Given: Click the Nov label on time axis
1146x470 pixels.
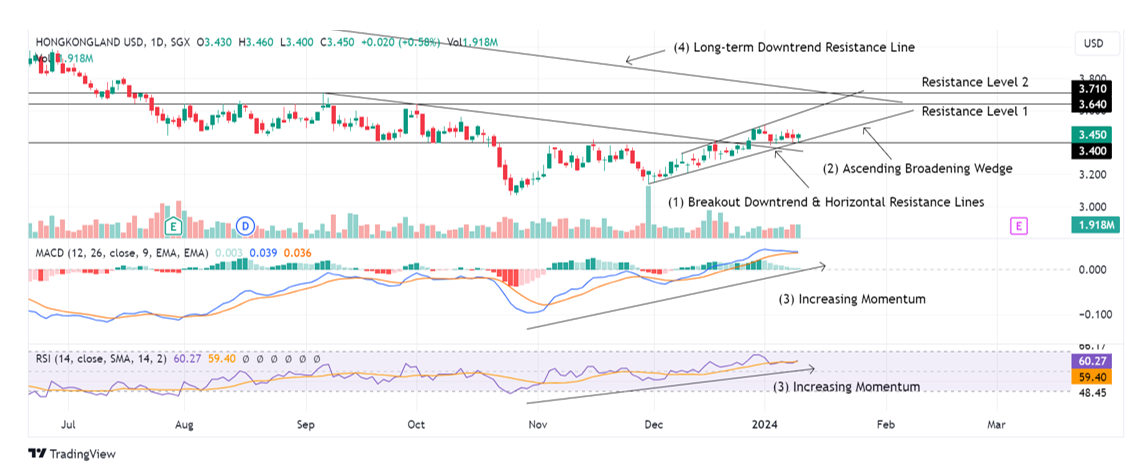Looking at the screenshot, I should (537, 423).
